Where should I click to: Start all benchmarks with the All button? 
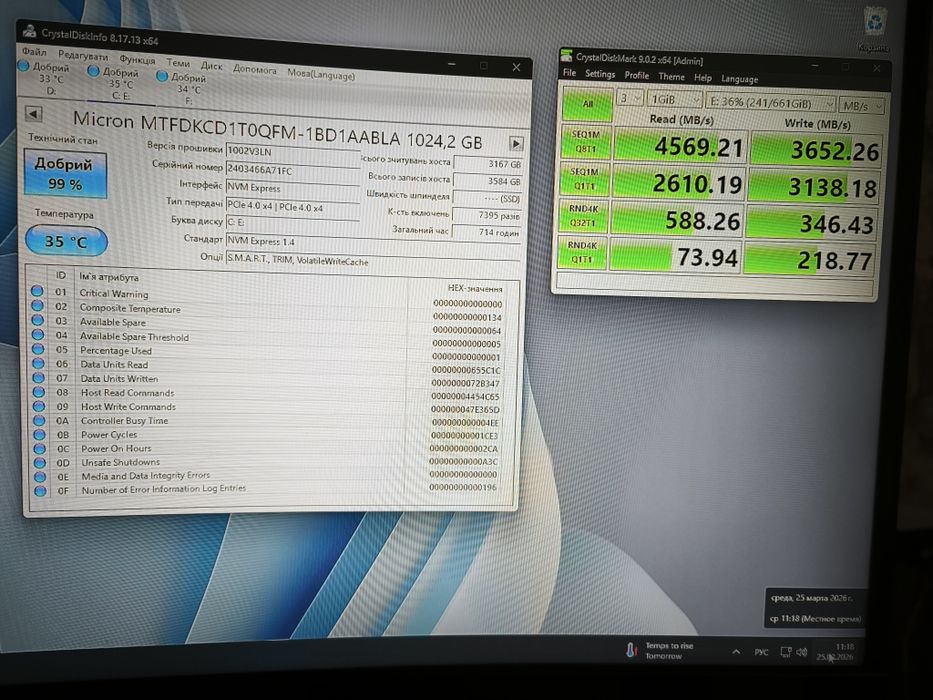(588, 104)
